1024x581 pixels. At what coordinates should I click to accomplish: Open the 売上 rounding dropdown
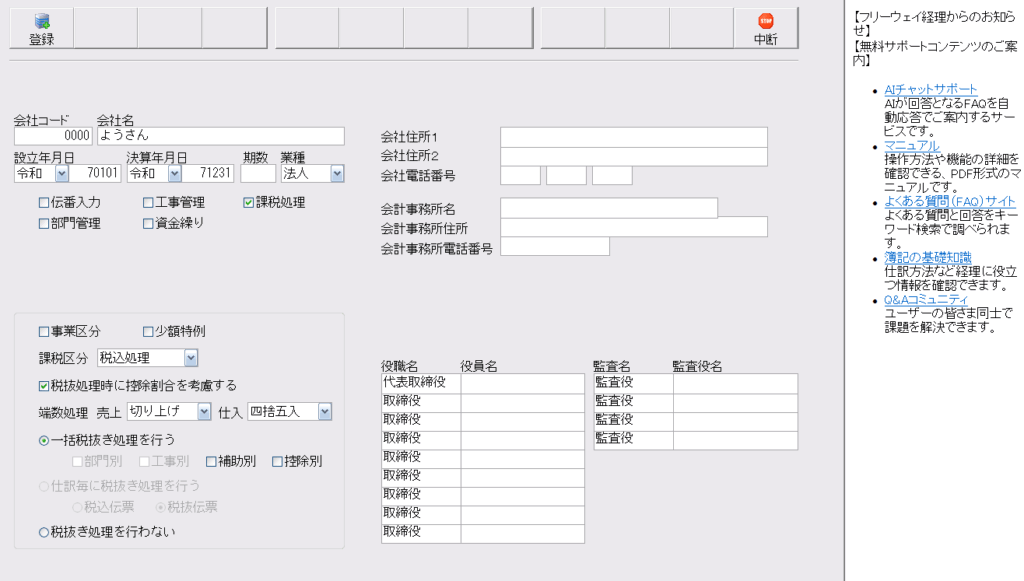click(x=204, y=412)
